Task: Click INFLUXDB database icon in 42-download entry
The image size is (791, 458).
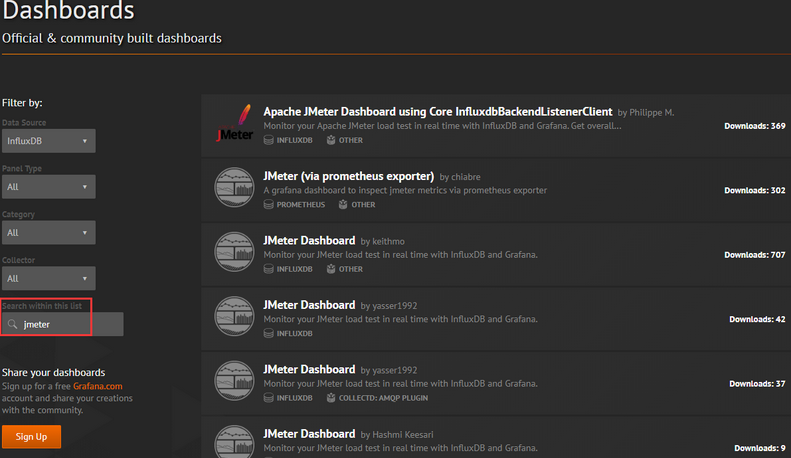Action: click(269, 333)
